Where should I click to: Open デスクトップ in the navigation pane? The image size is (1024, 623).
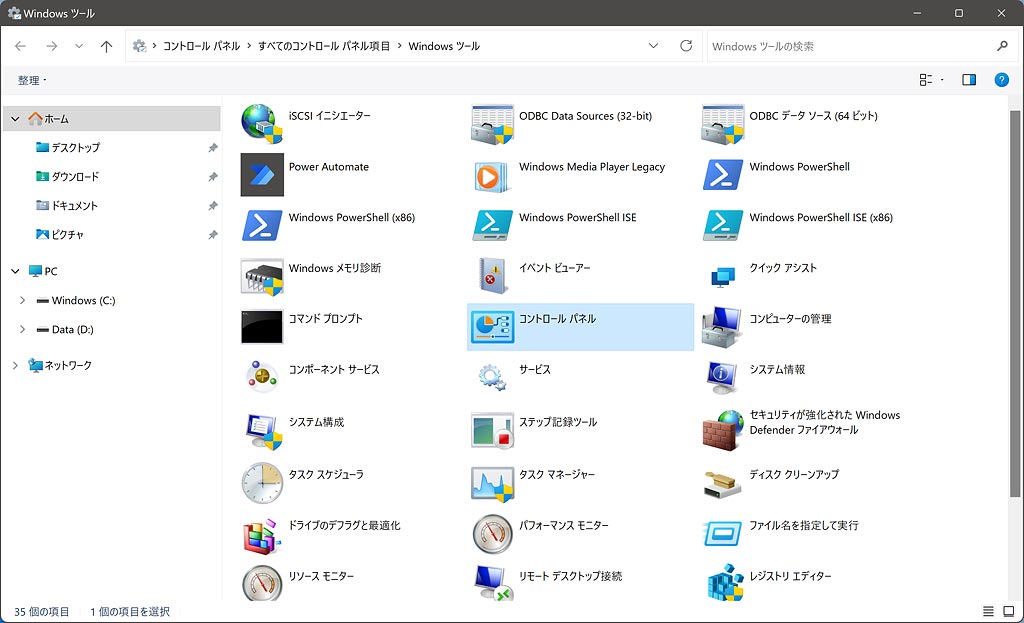click(x=76, y=148)
